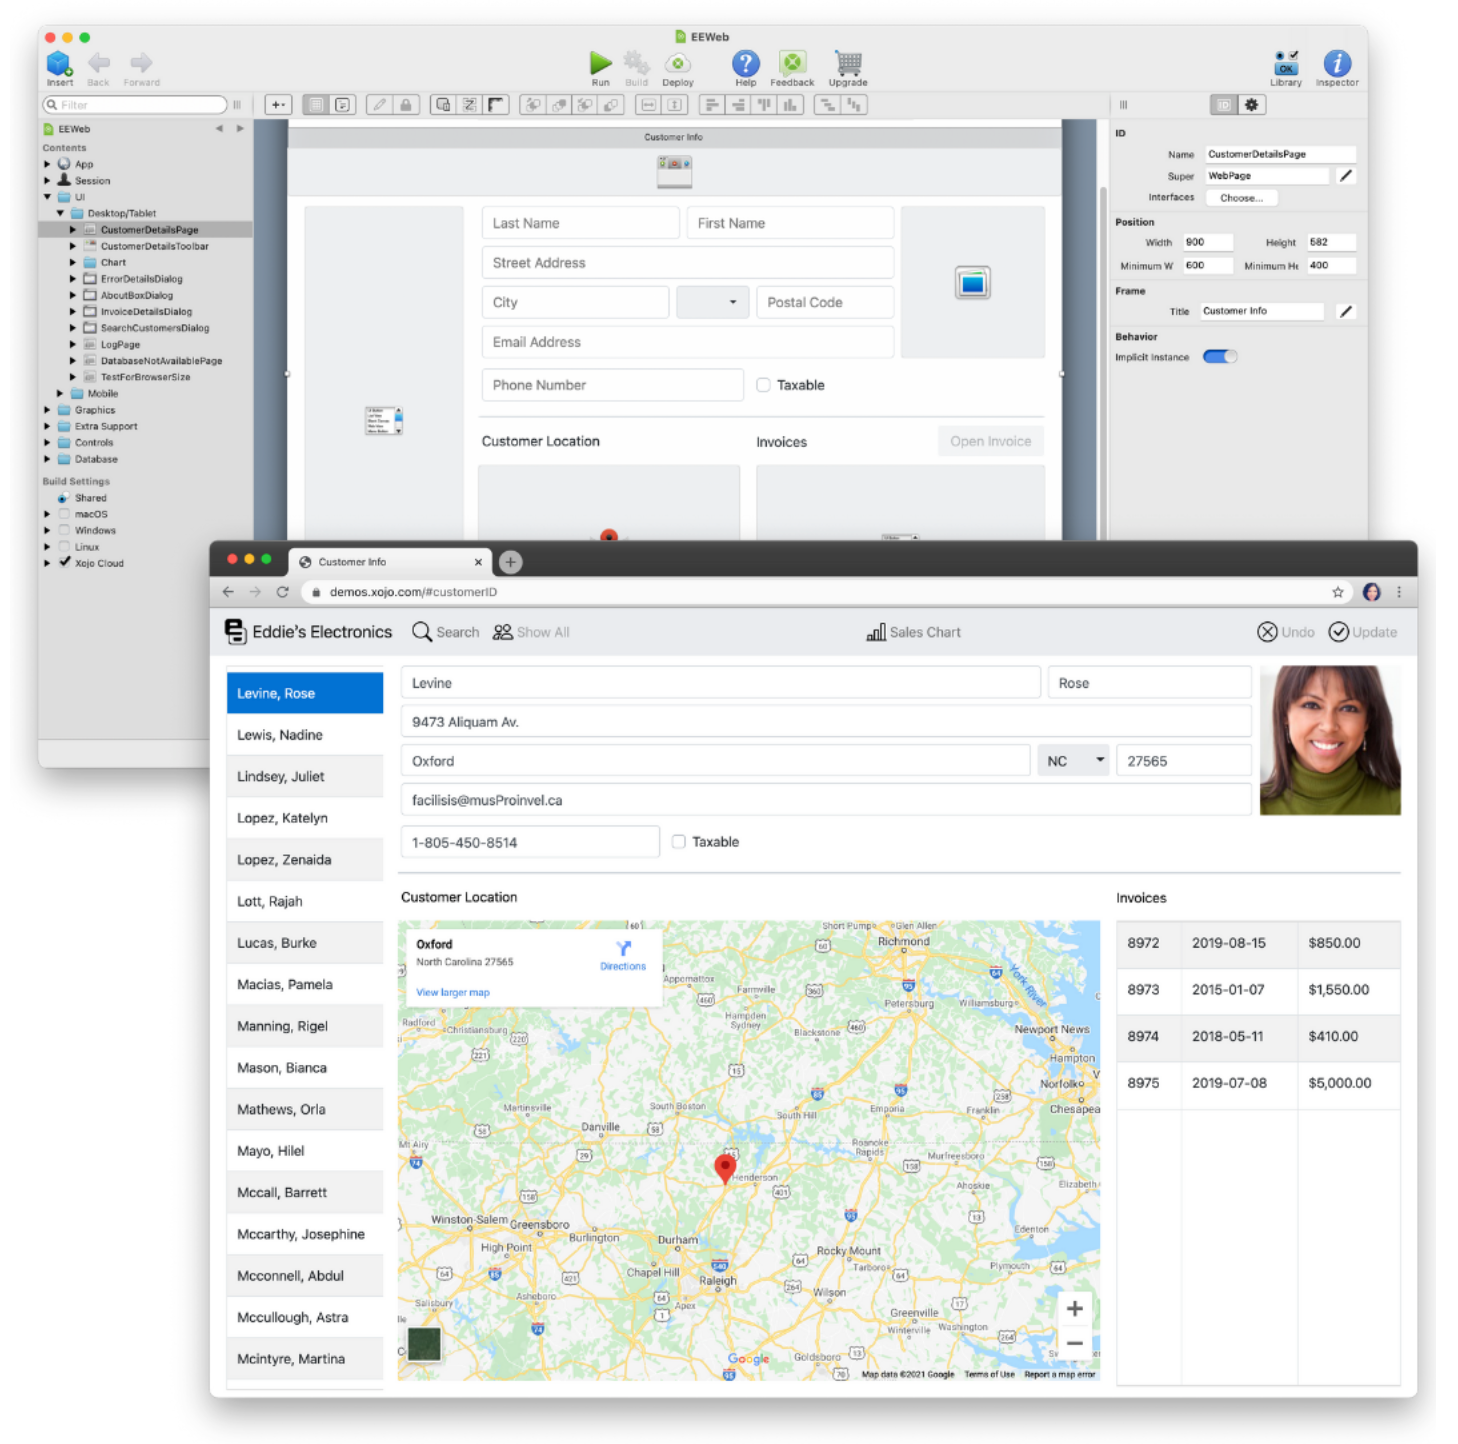Select Lewis, Nadine in customer list
The image size is (1458, 1444).
pos(305,735)
